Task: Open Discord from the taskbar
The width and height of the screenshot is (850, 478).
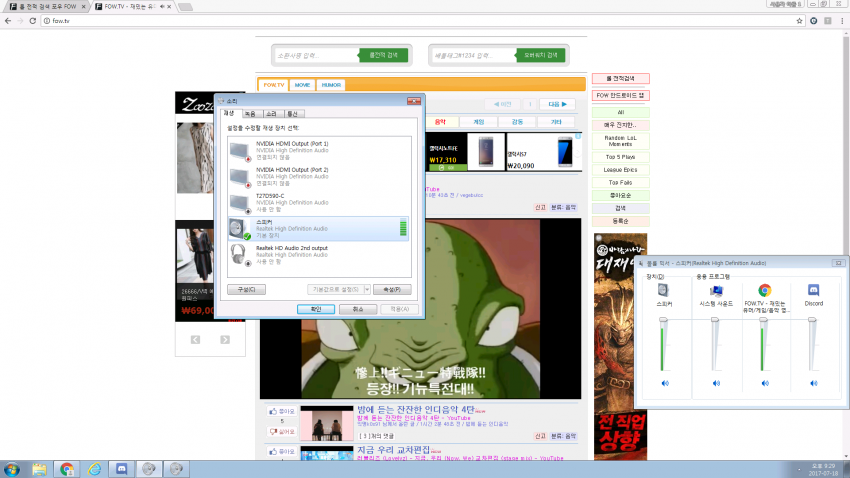Action: click(121, 469)
